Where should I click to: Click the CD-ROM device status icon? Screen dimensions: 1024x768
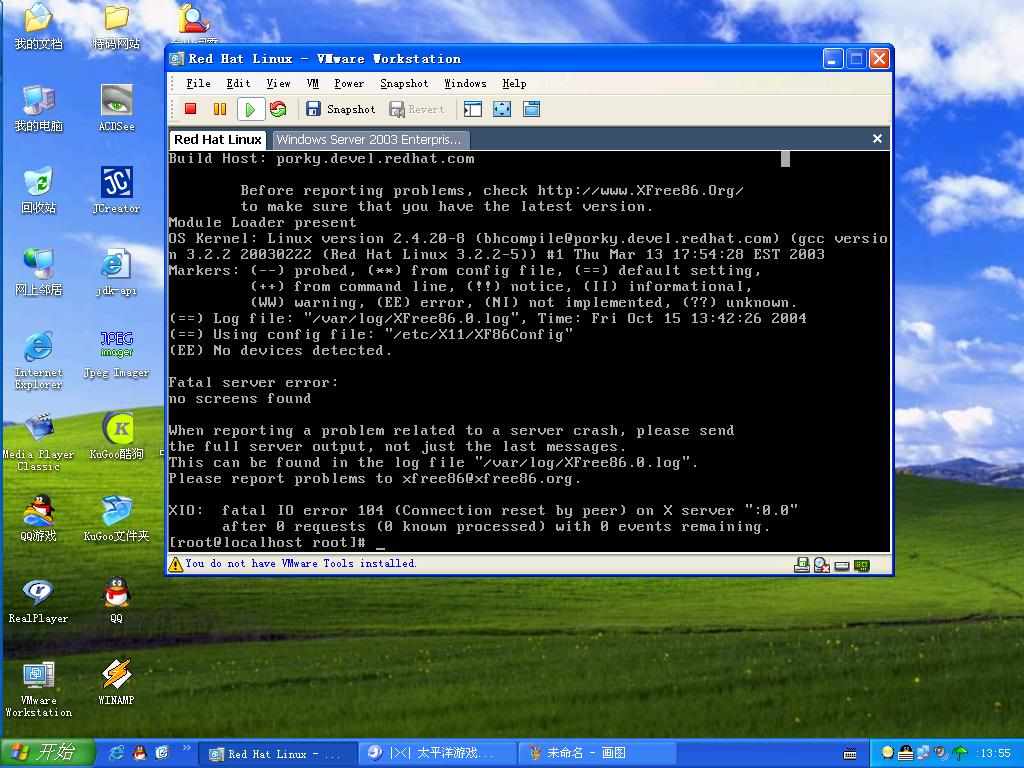point(822,565)
